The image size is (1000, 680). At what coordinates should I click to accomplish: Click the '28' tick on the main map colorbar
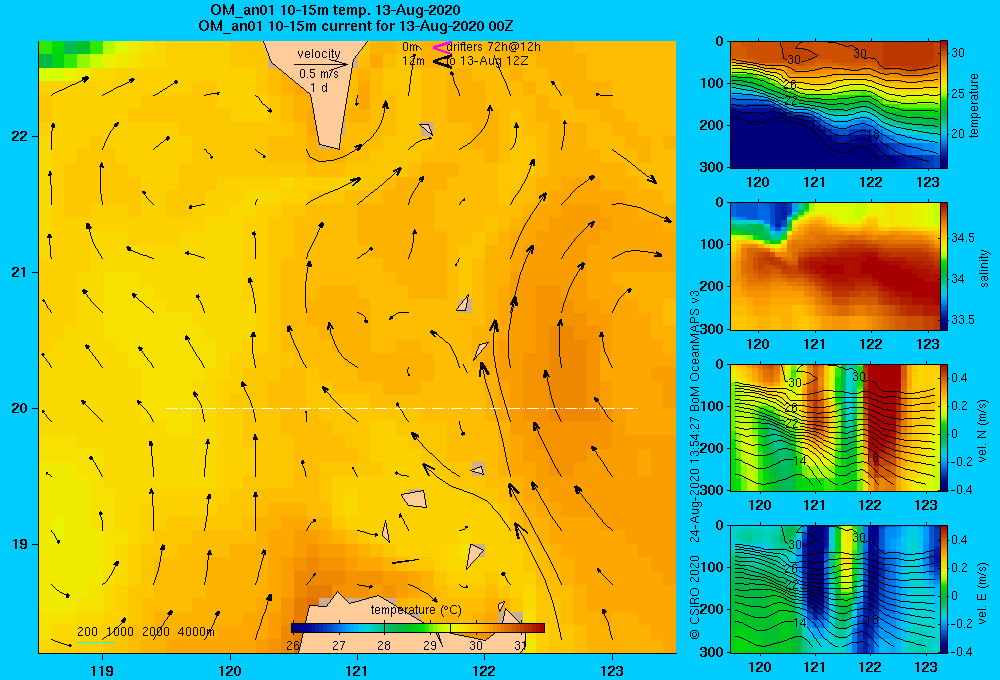tap(383, 646)
